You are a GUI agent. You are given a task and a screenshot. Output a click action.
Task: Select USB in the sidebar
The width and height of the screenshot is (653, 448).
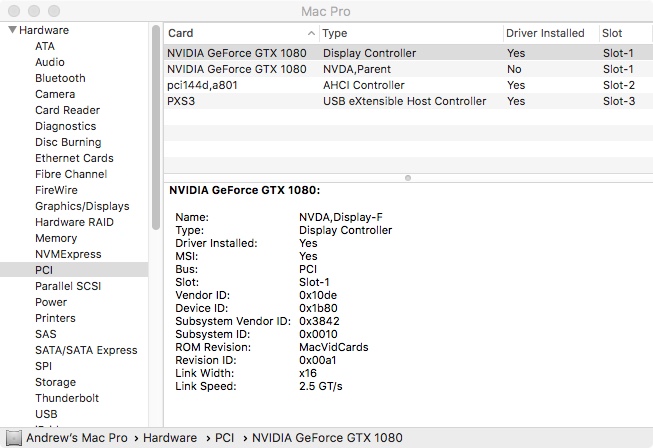pos(46,414)
